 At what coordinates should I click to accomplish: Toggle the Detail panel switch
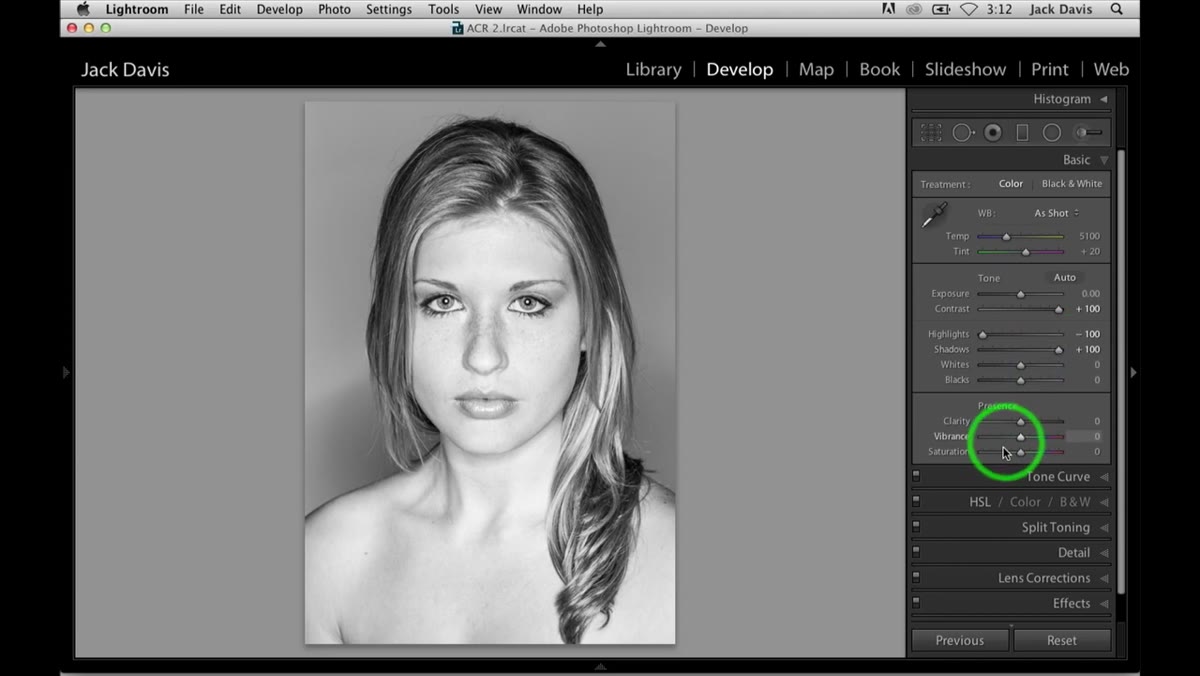(x=916, y=552)
